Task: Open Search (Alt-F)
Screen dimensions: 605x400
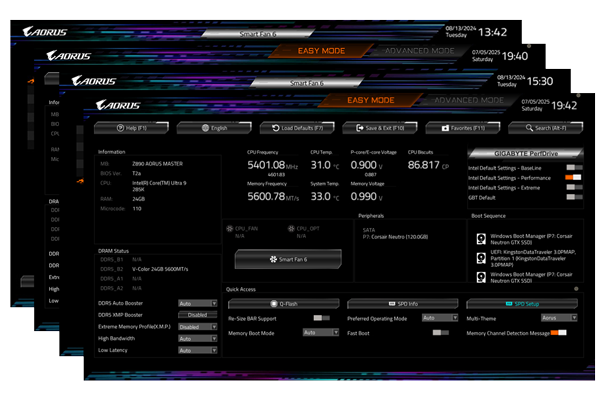Action: pos(546,128)
